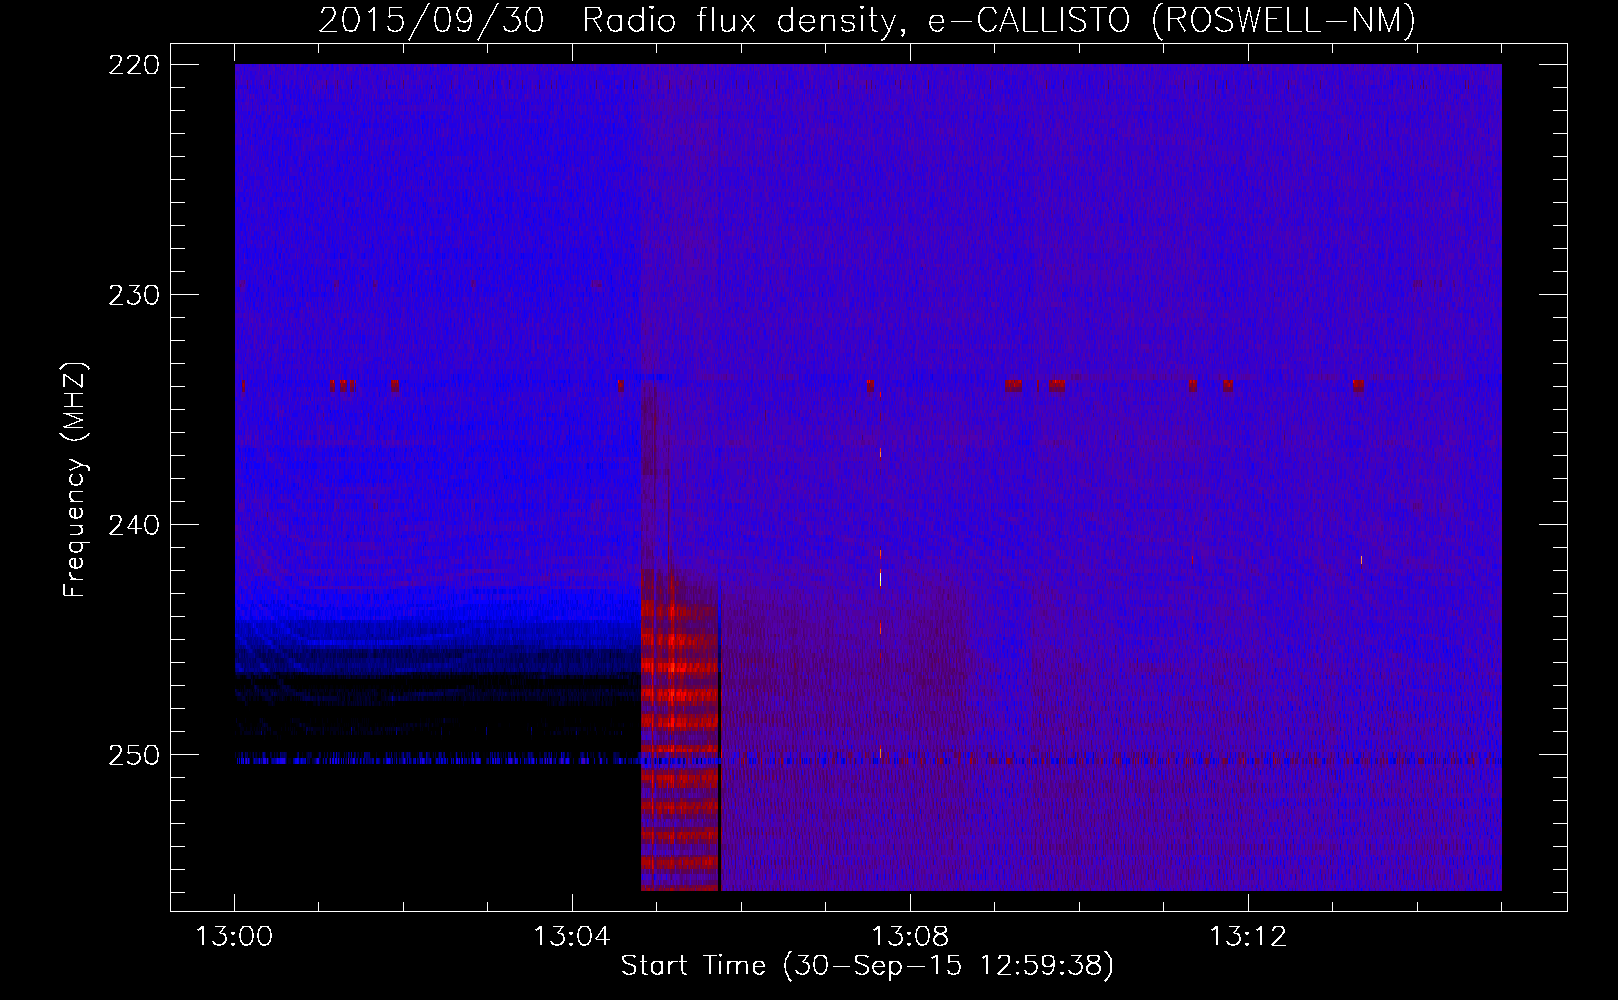1618x1000 pixels.
Task: Click the 13:08 time tick label
Action: click(910, 937)
